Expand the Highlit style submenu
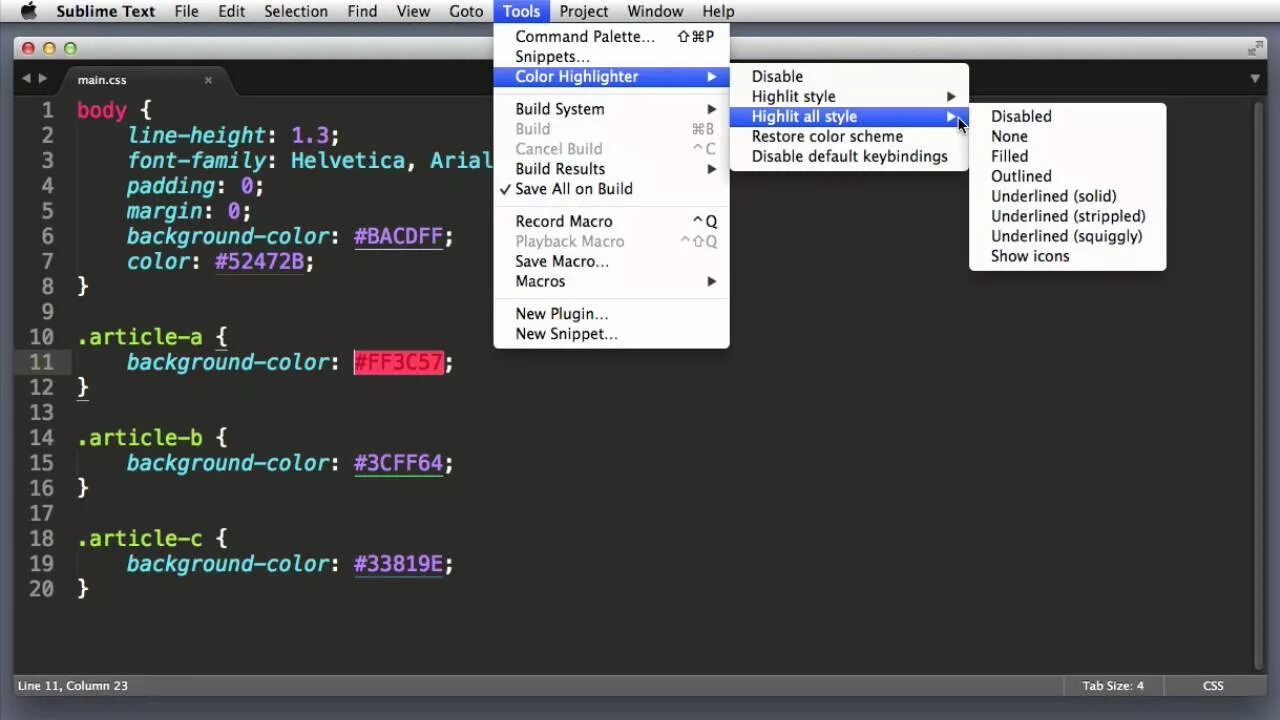Image resolution: width=1280 pixels, height=720 pixels. tap(849, 96)
